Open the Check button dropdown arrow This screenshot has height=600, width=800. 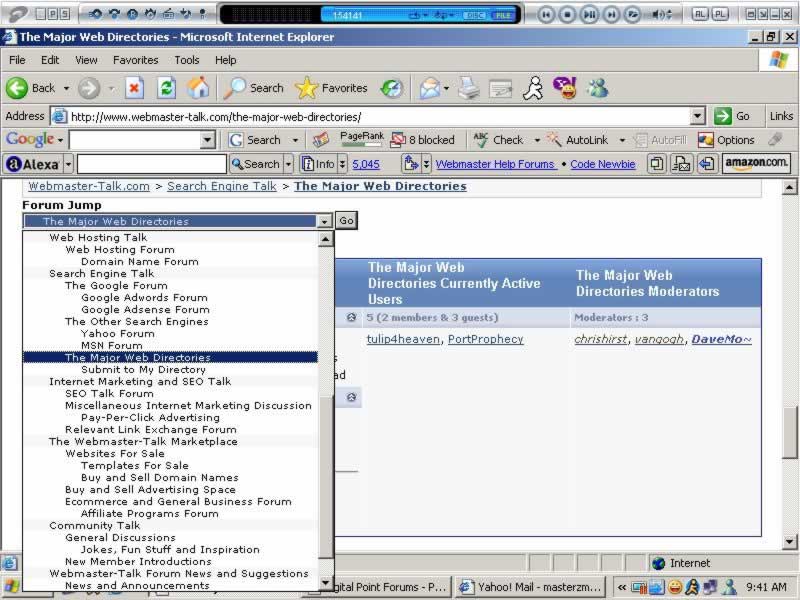pyautogui.click(x=537, y=140)
